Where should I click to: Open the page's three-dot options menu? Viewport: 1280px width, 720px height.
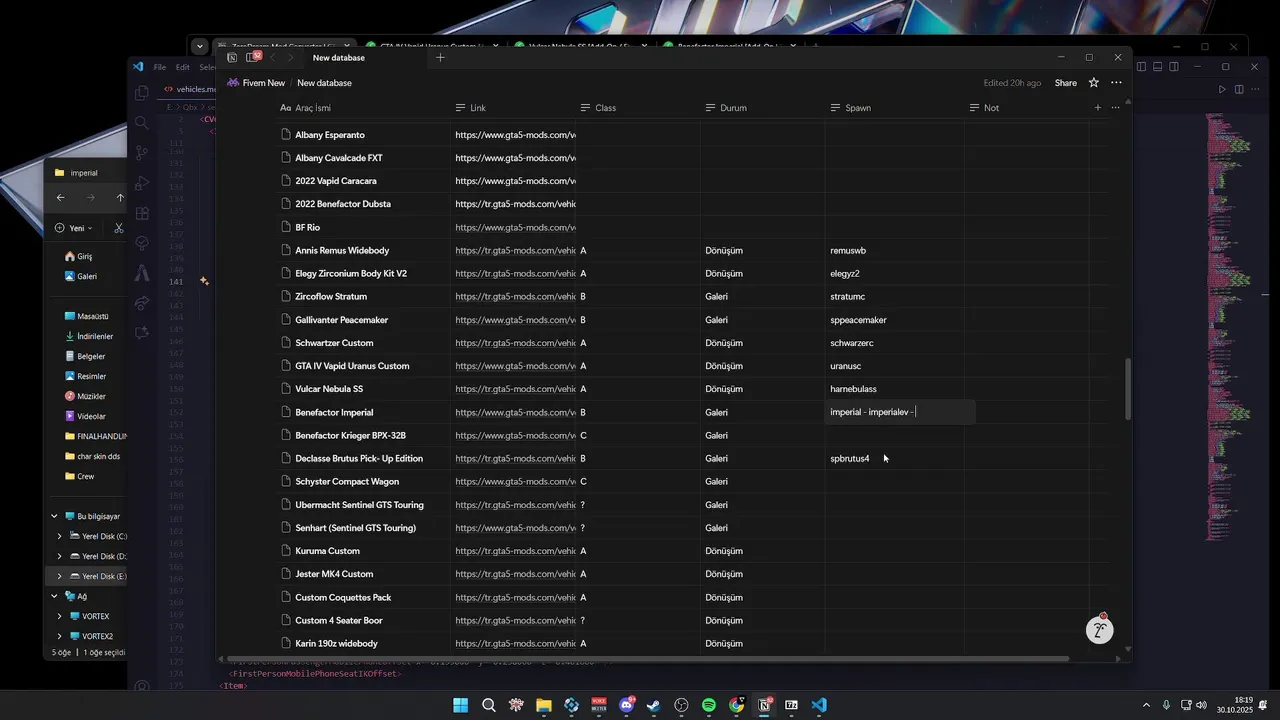pos(1116,83)
